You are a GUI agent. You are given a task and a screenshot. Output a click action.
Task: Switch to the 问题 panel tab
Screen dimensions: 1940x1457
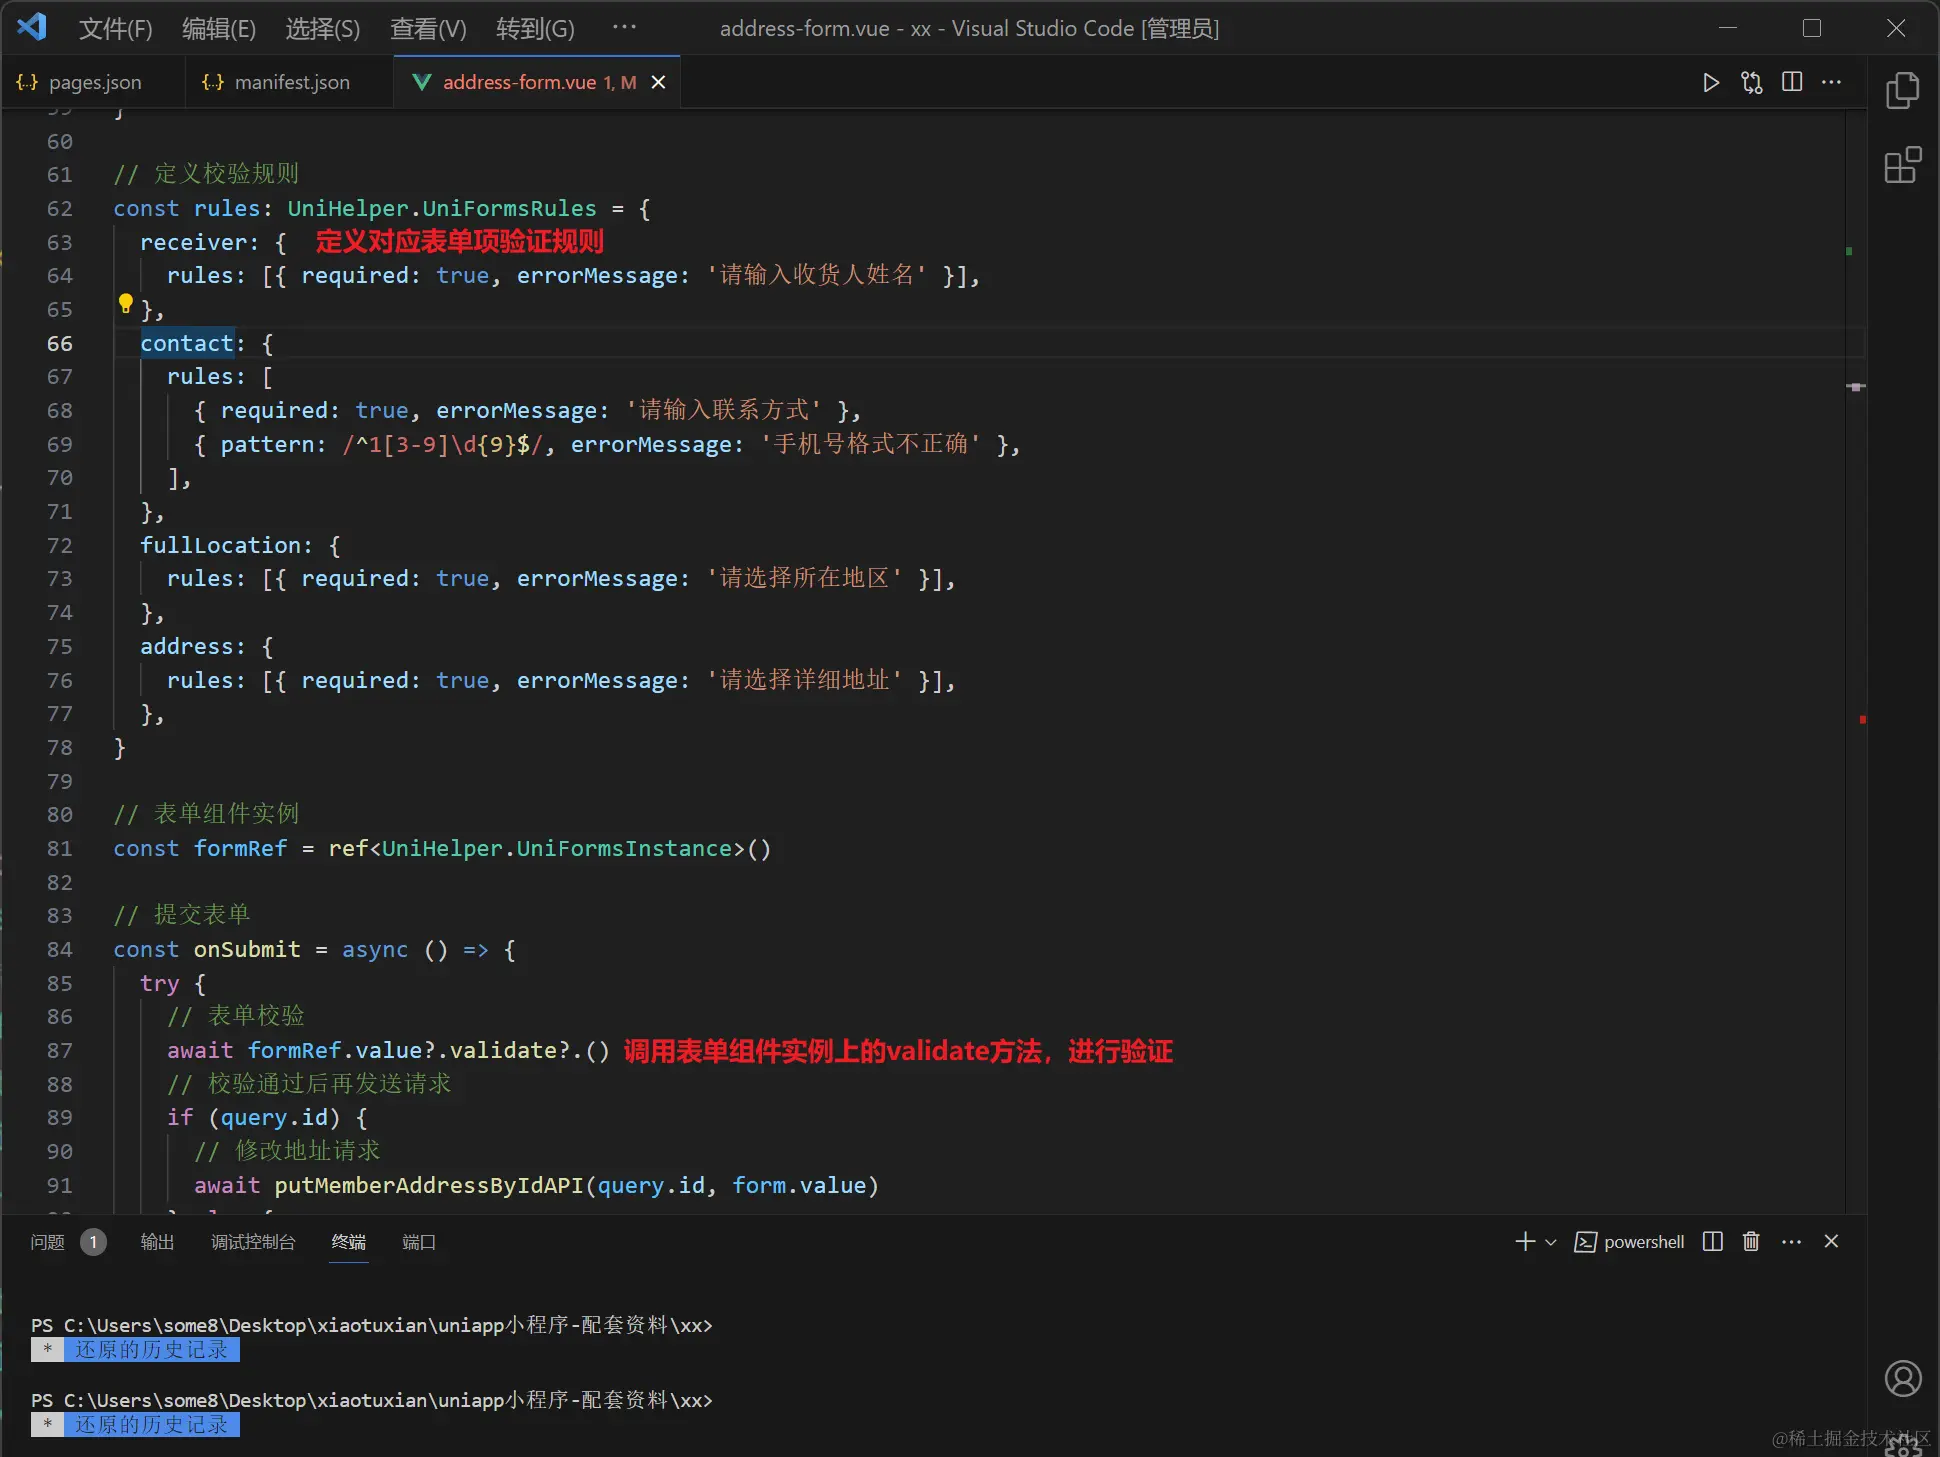[47, 1242]
